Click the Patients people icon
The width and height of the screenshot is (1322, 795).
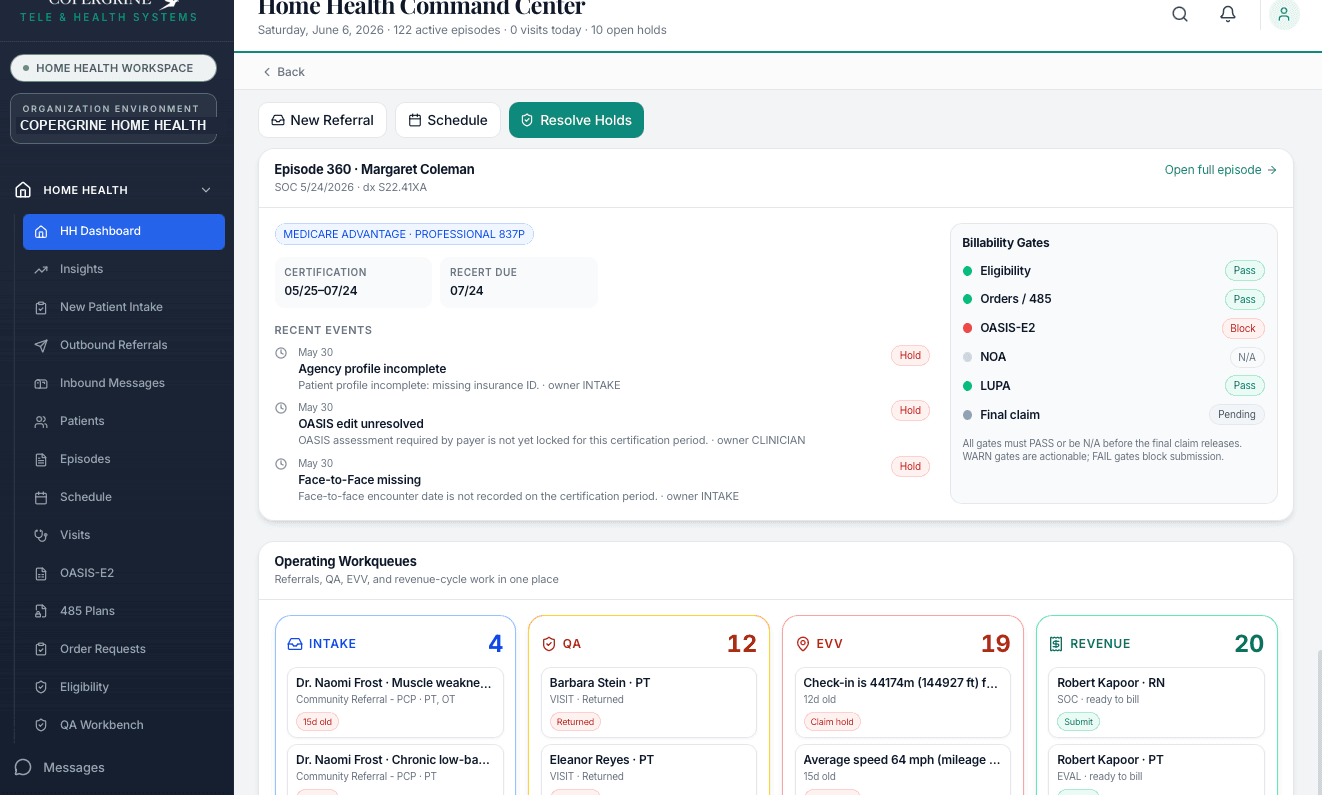(x=41, y=421)
